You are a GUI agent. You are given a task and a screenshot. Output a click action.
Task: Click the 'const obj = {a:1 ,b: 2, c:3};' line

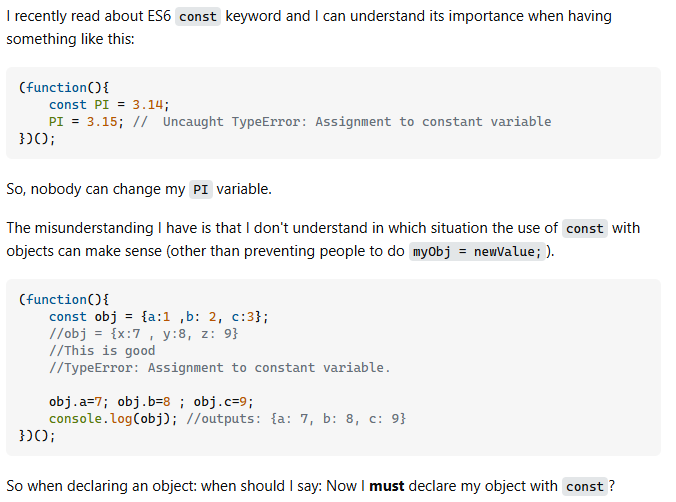(x=158, y=316)
